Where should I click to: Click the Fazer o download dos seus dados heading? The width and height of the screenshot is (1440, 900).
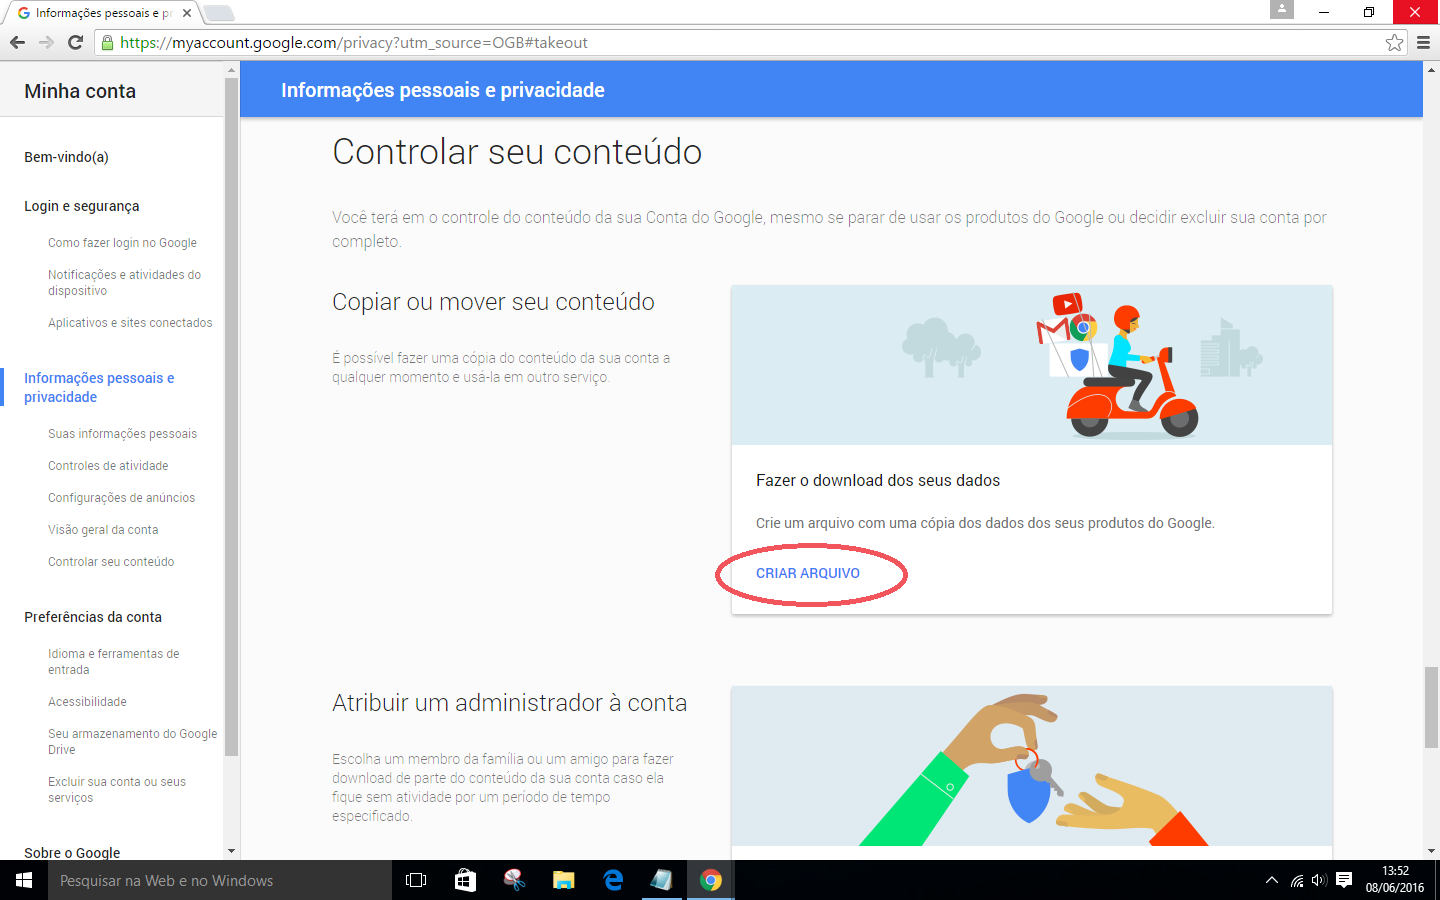[878, 481]
